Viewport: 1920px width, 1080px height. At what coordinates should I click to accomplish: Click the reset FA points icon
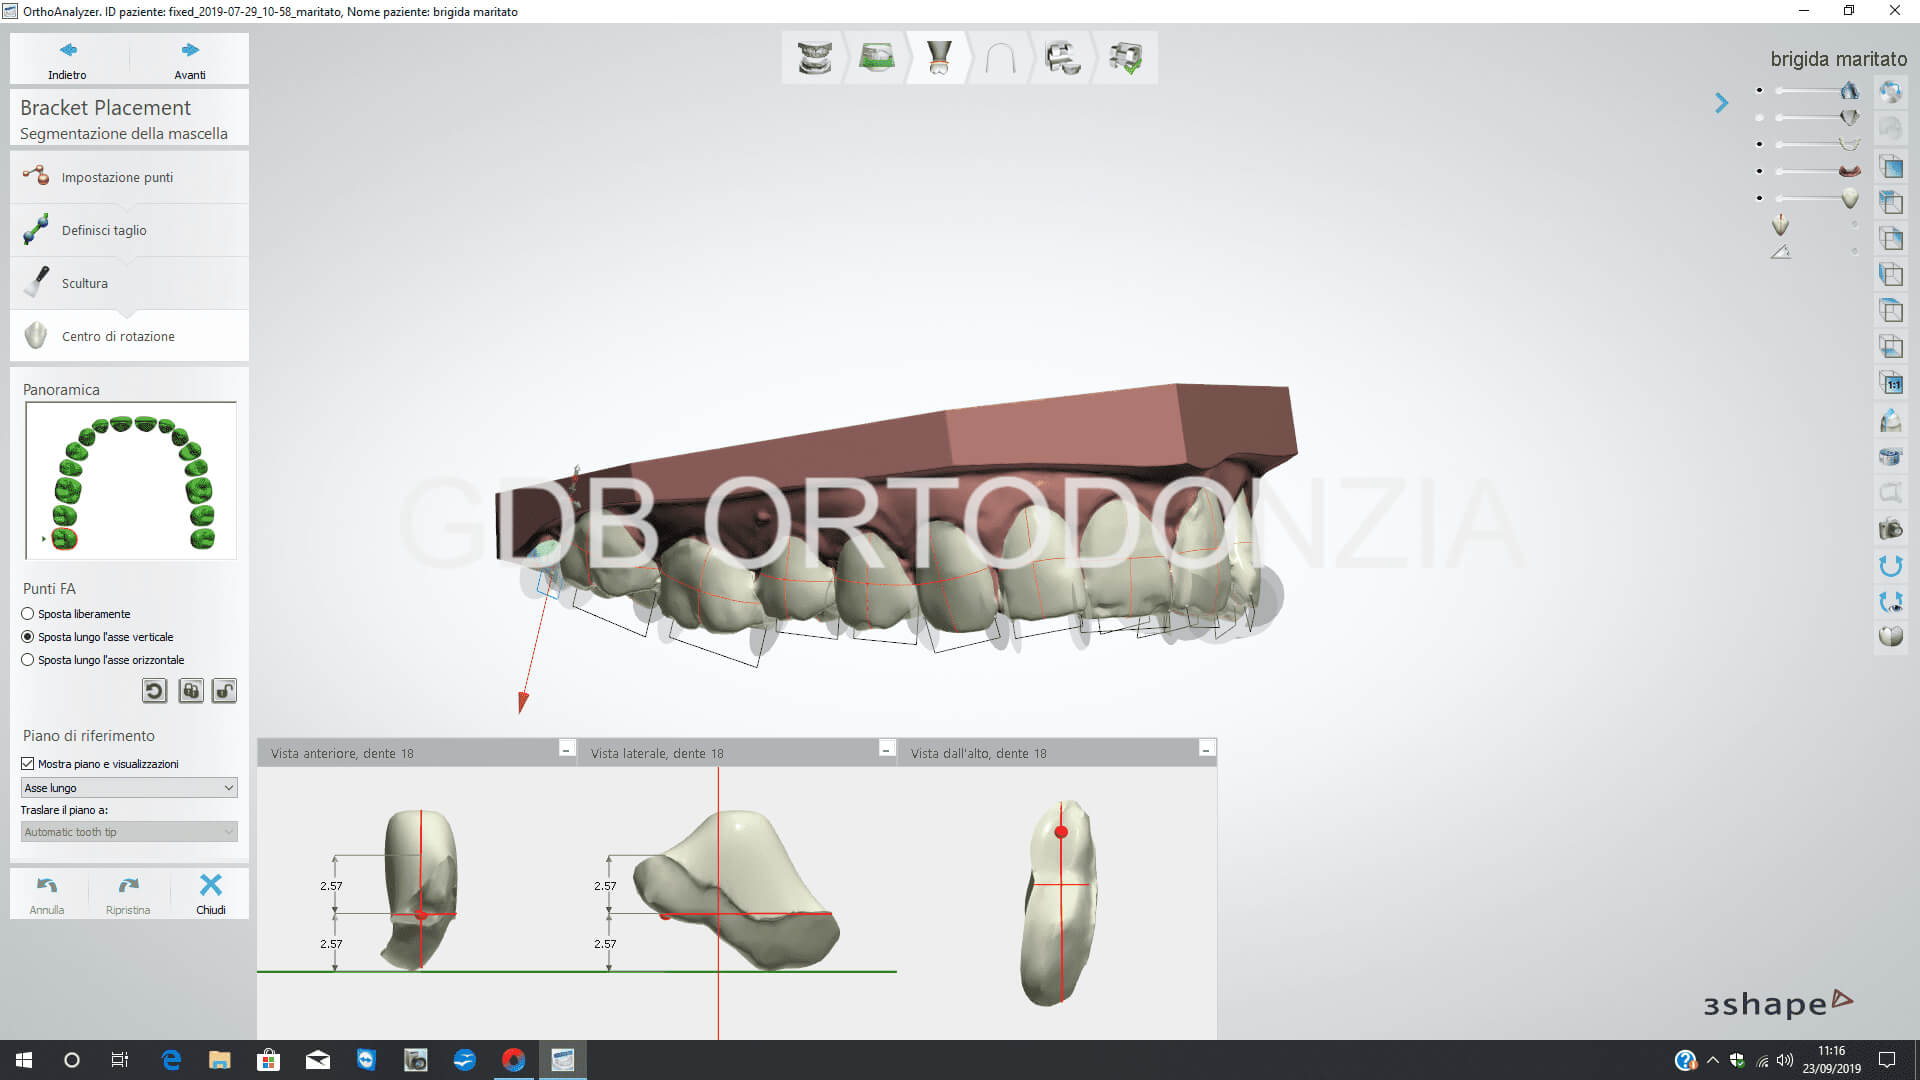(154, 691)
